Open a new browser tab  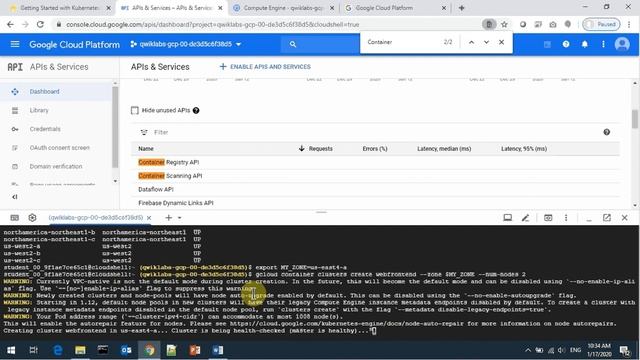coord(461,8)
